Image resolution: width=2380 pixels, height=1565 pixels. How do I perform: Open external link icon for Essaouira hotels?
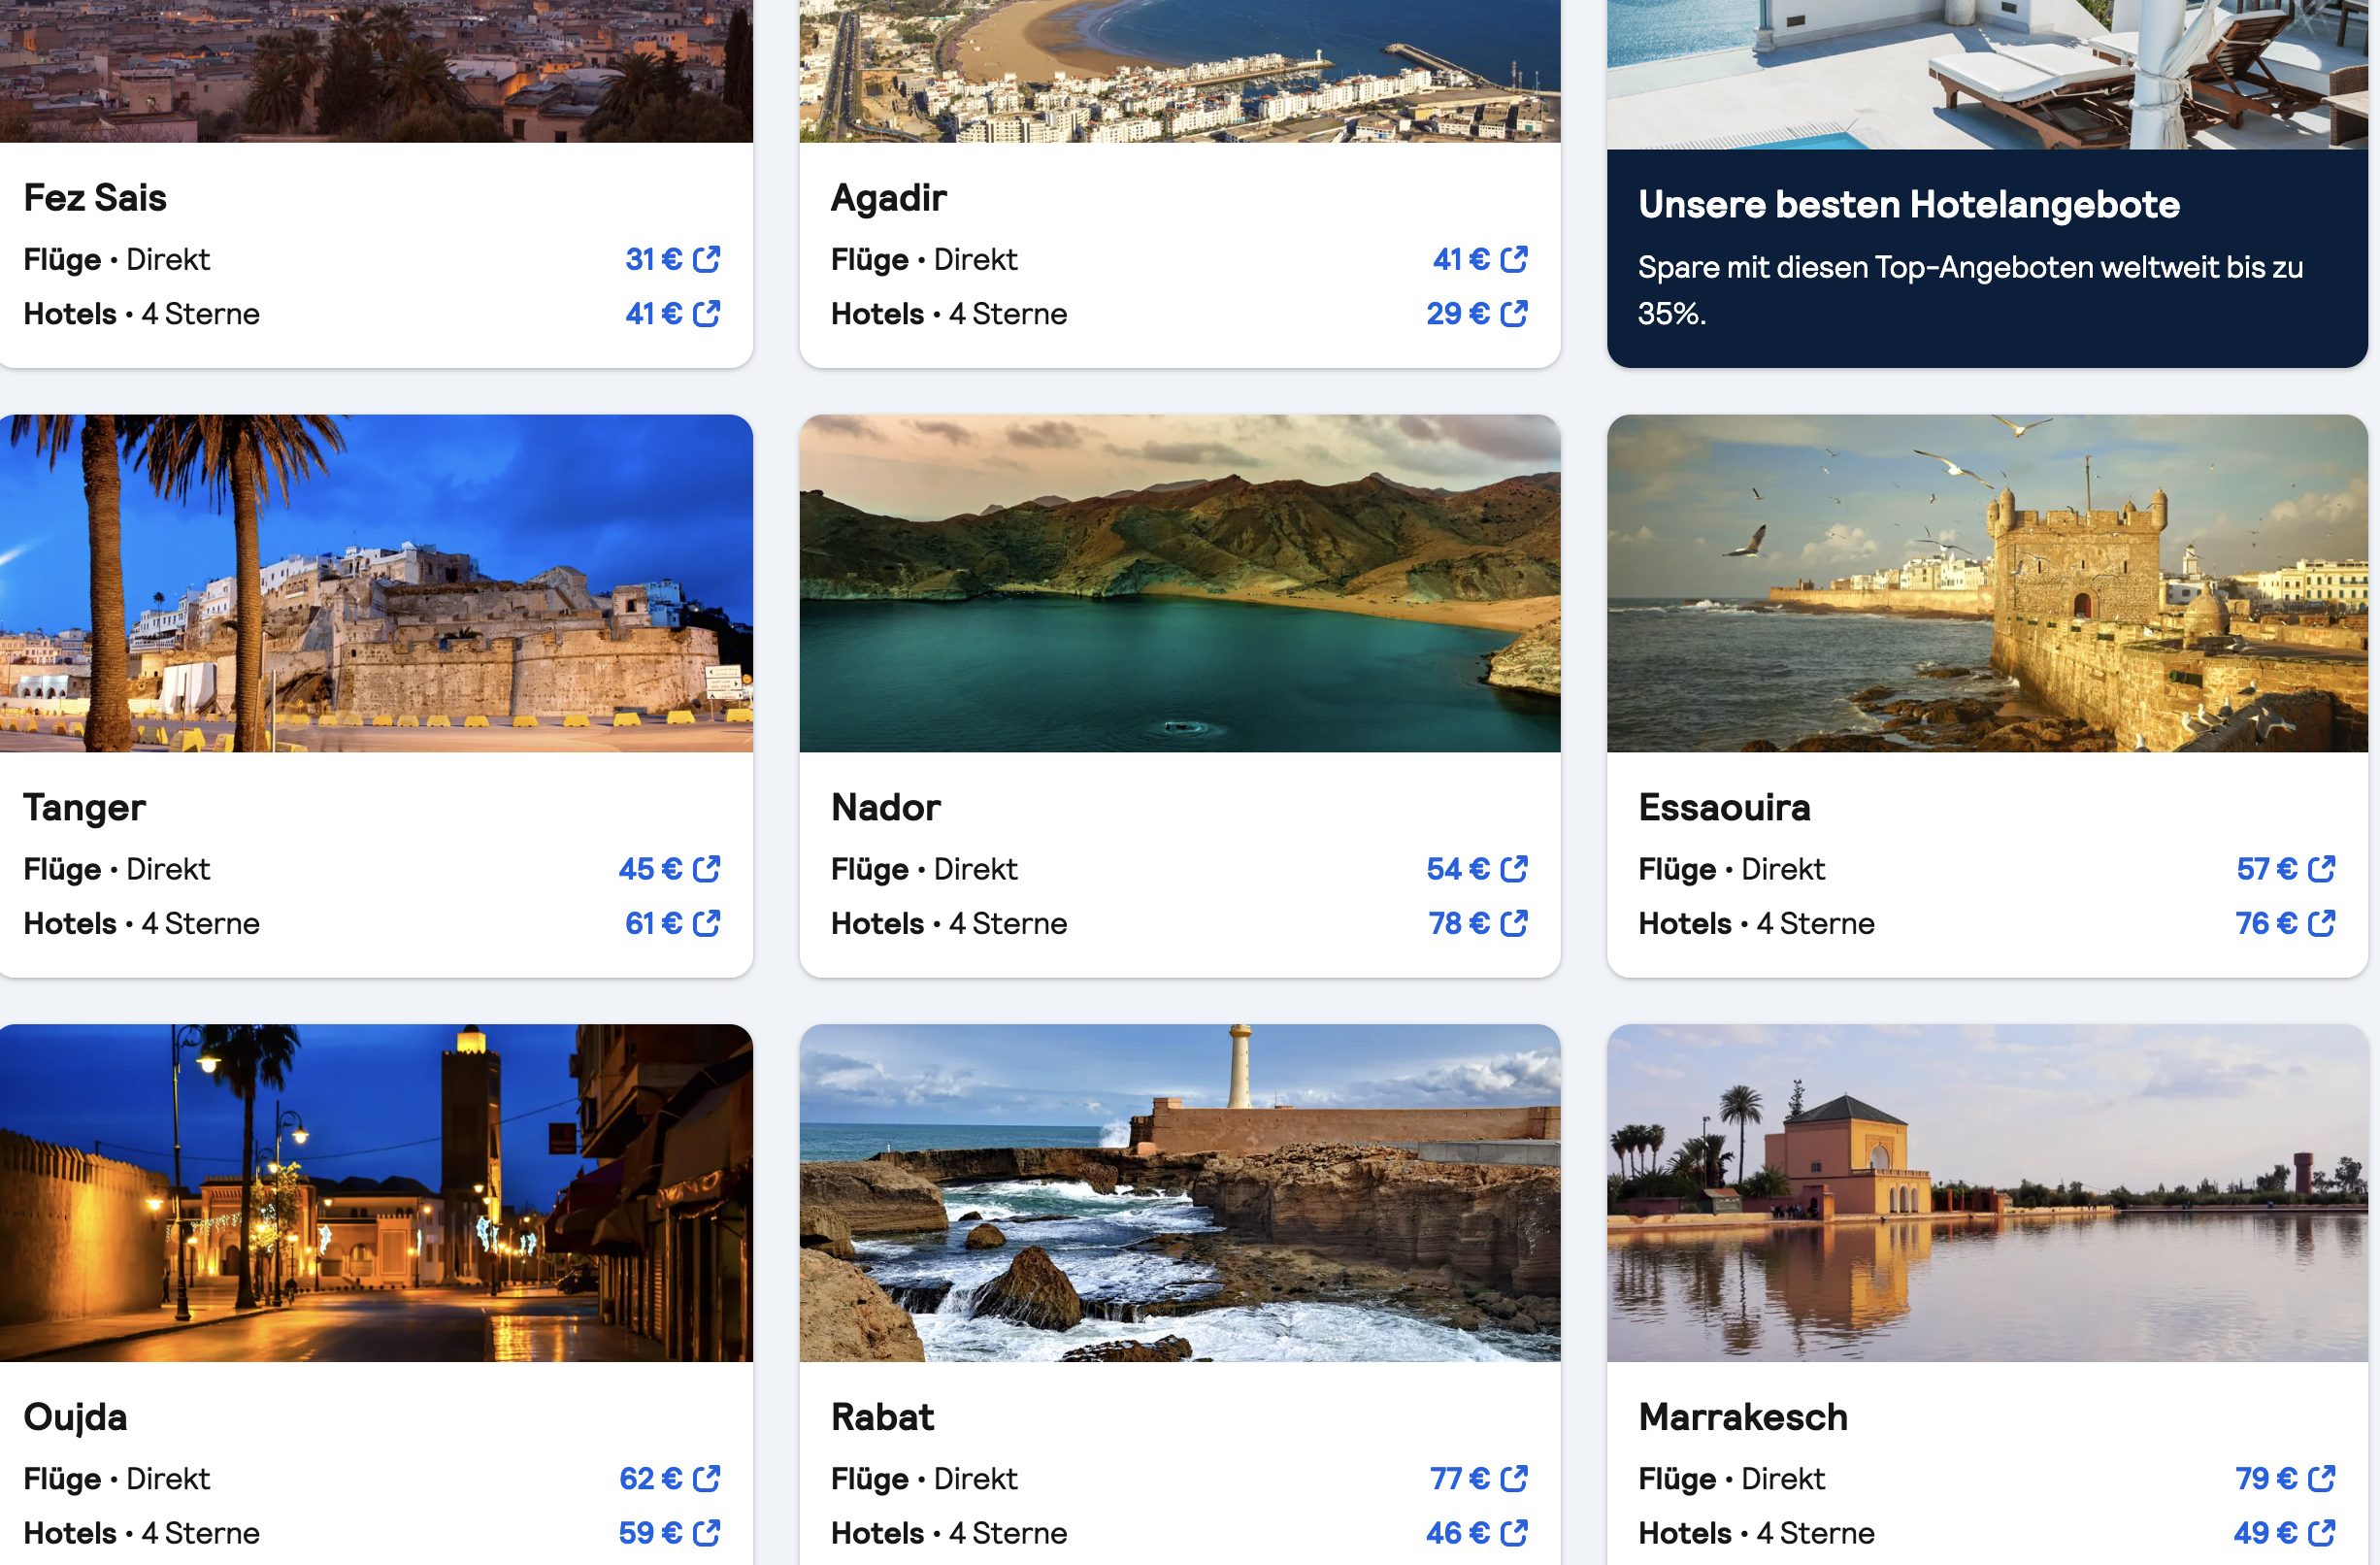[x=2322, y=922]
